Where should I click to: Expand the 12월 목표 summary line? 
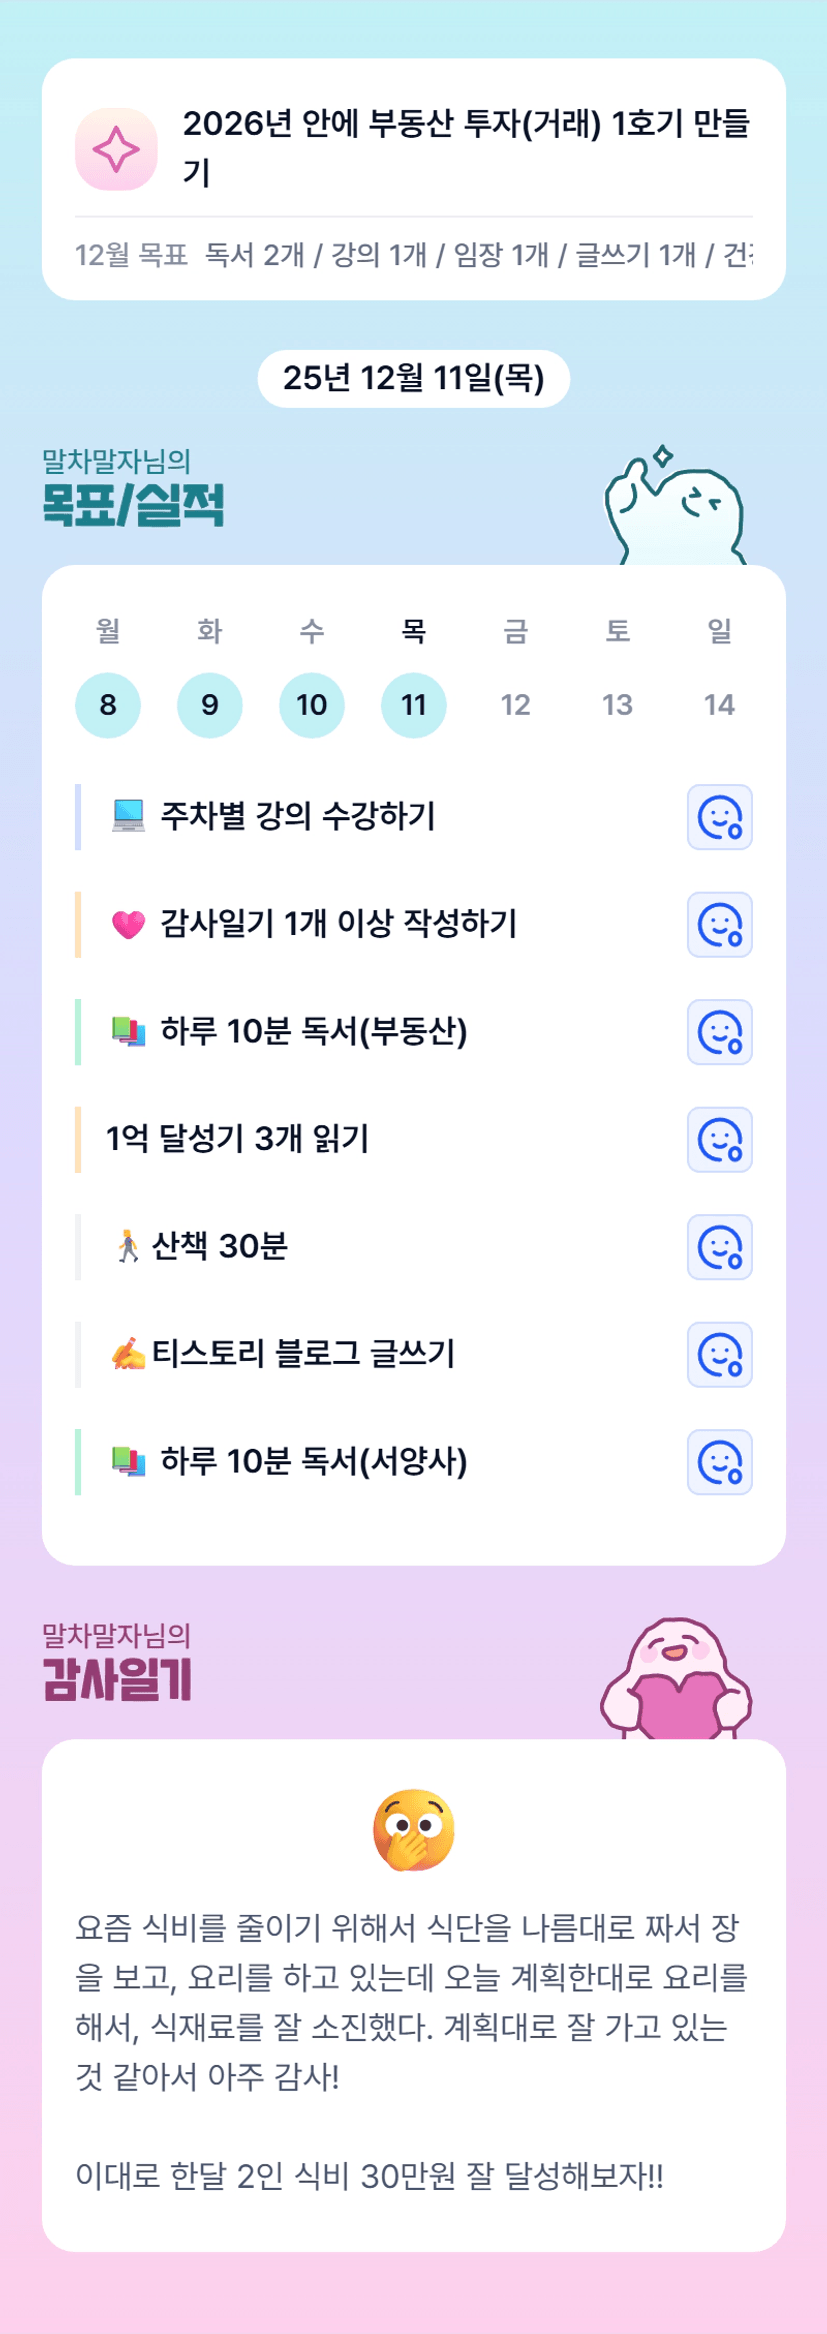pyautogui.click(x=414, y=255)
